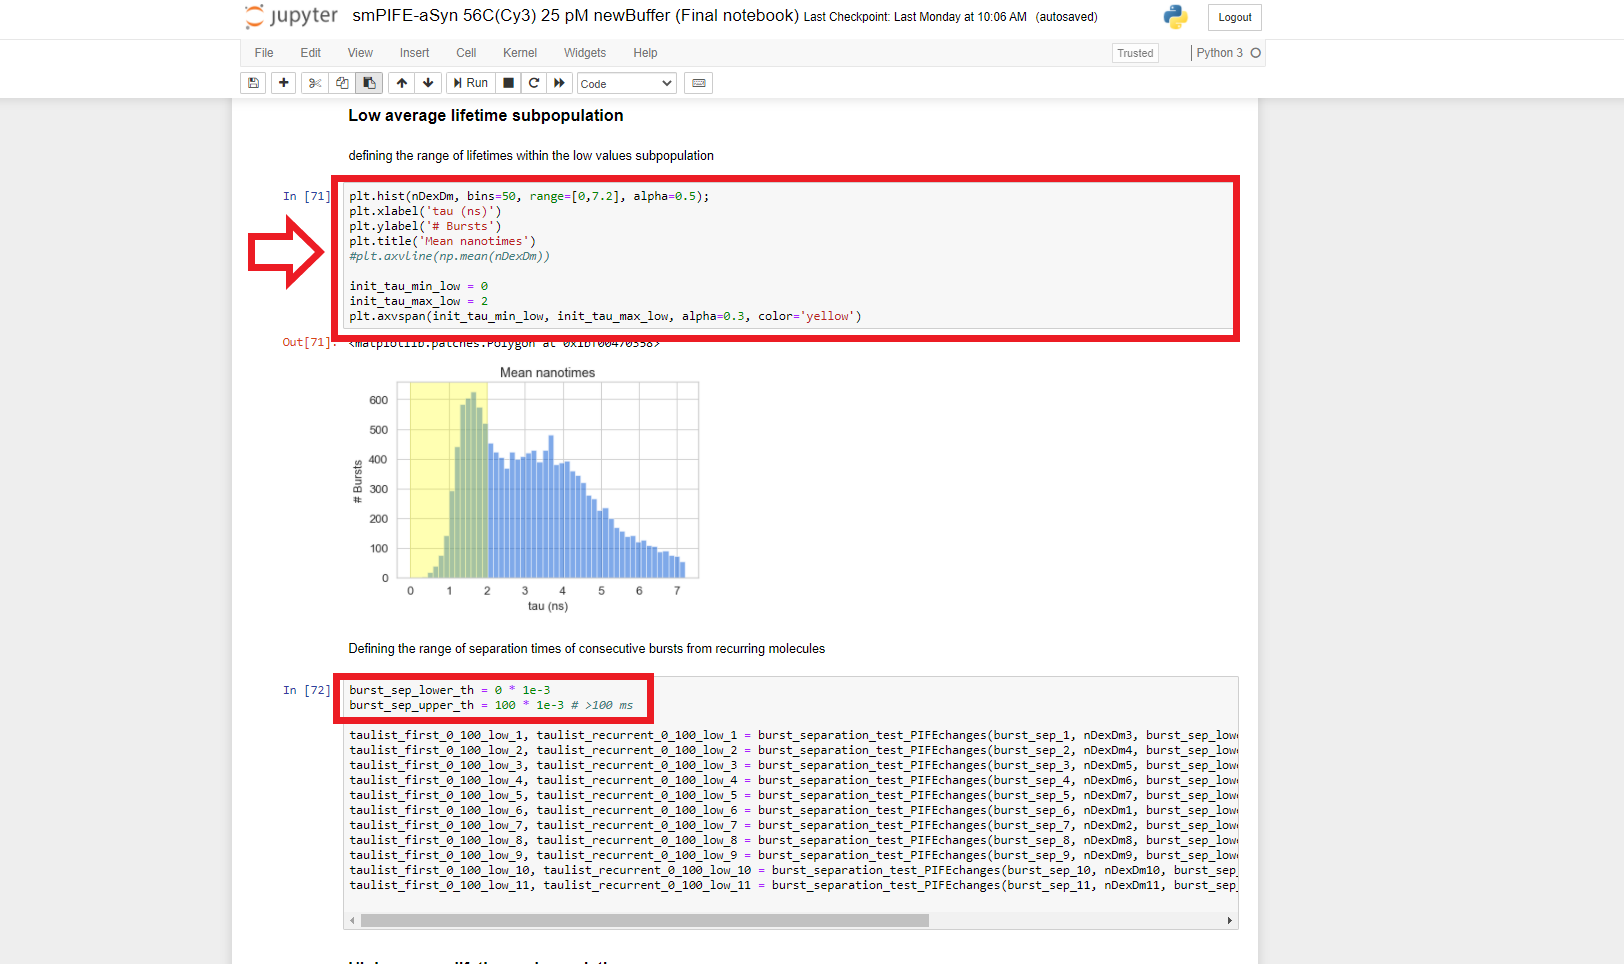Open the command palette keyboard icon

[x=699, y=83]
